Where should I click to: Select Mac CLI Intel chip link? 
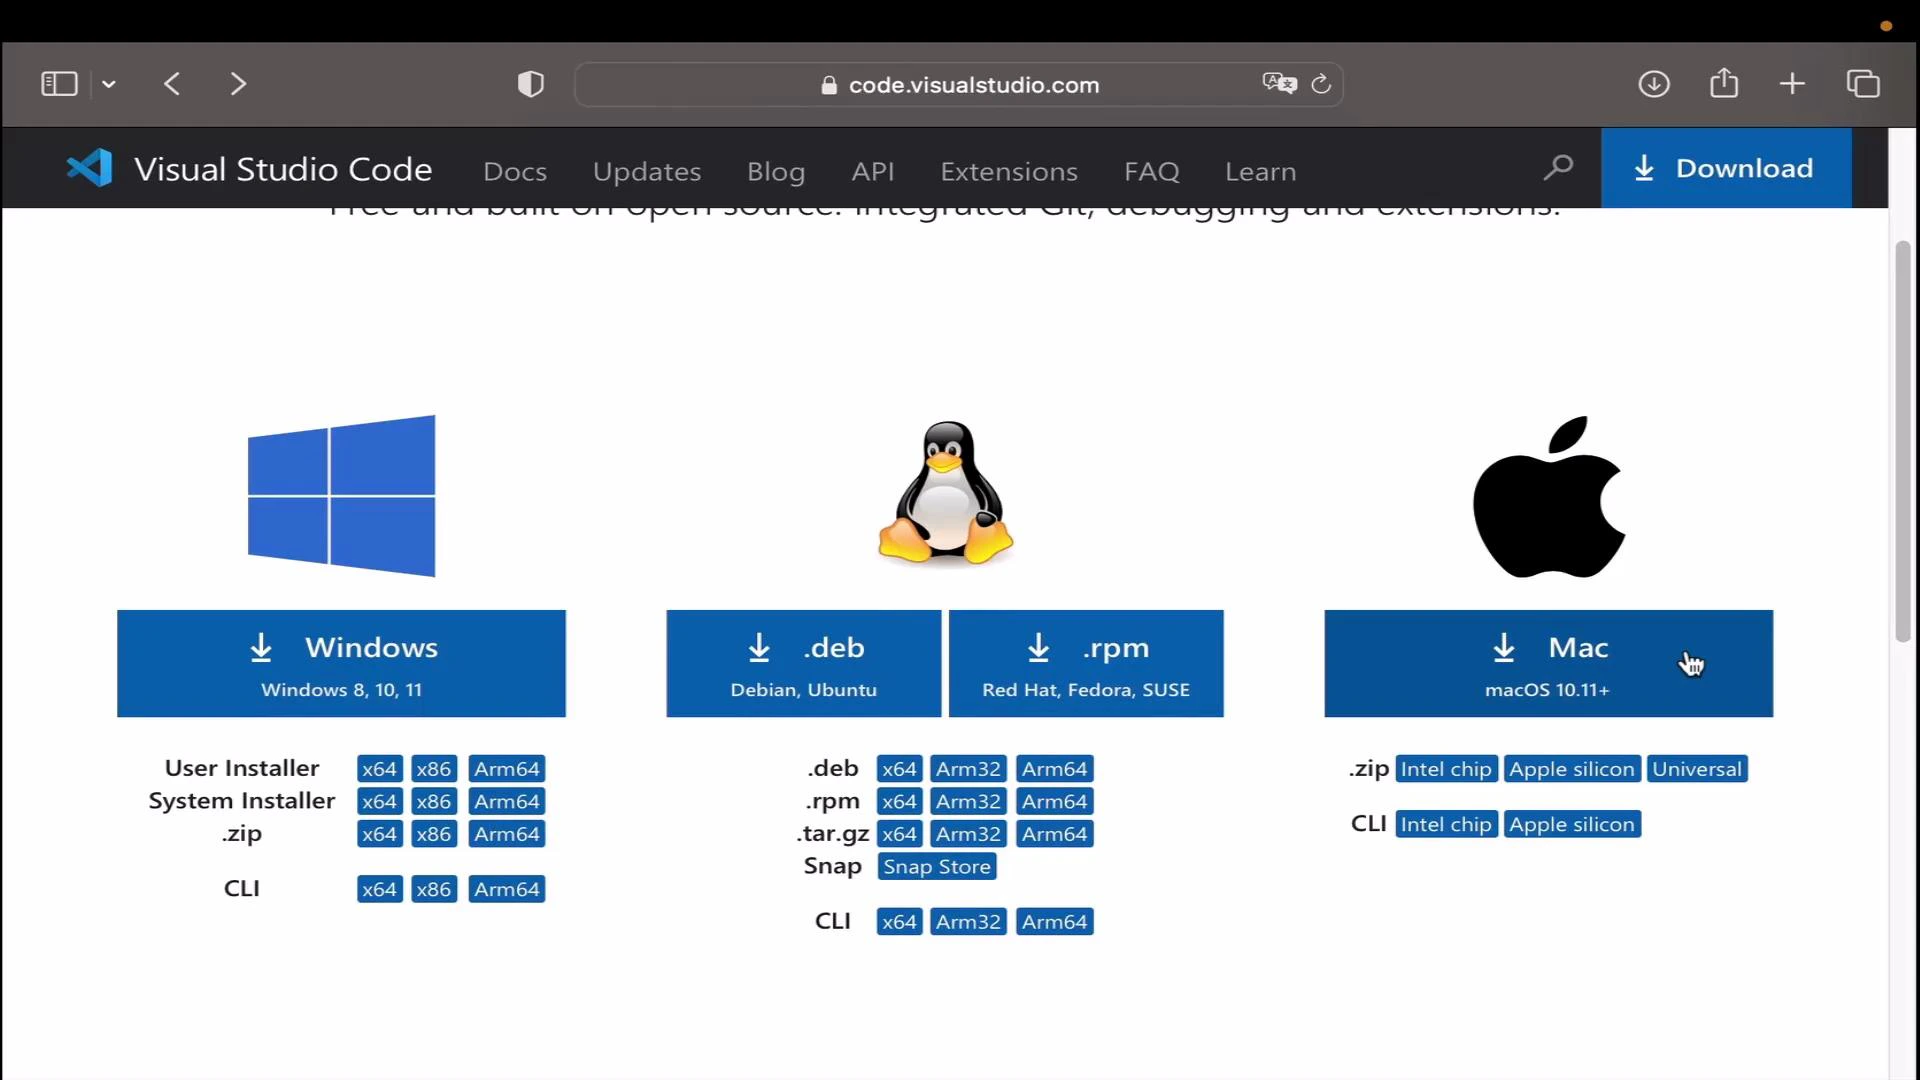tap(1446, 824)
